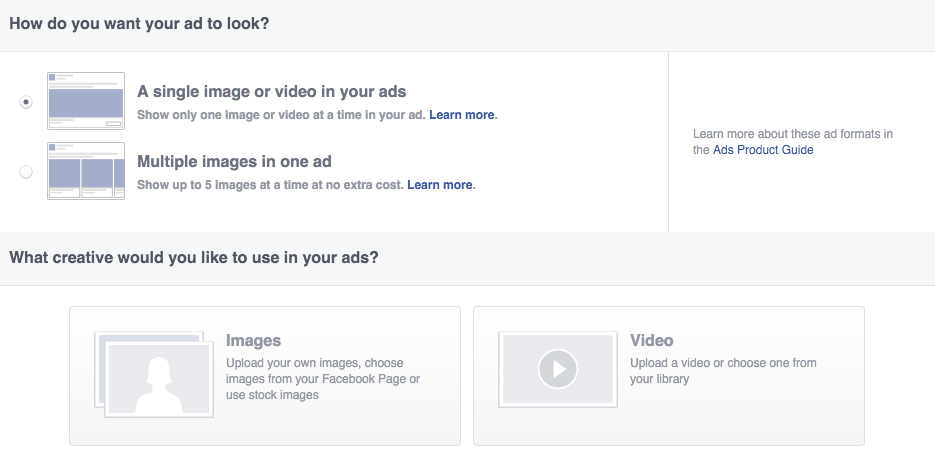Click the "Images" title in creative card
This screenshot has width=935, height=459.
click(254, 341)
